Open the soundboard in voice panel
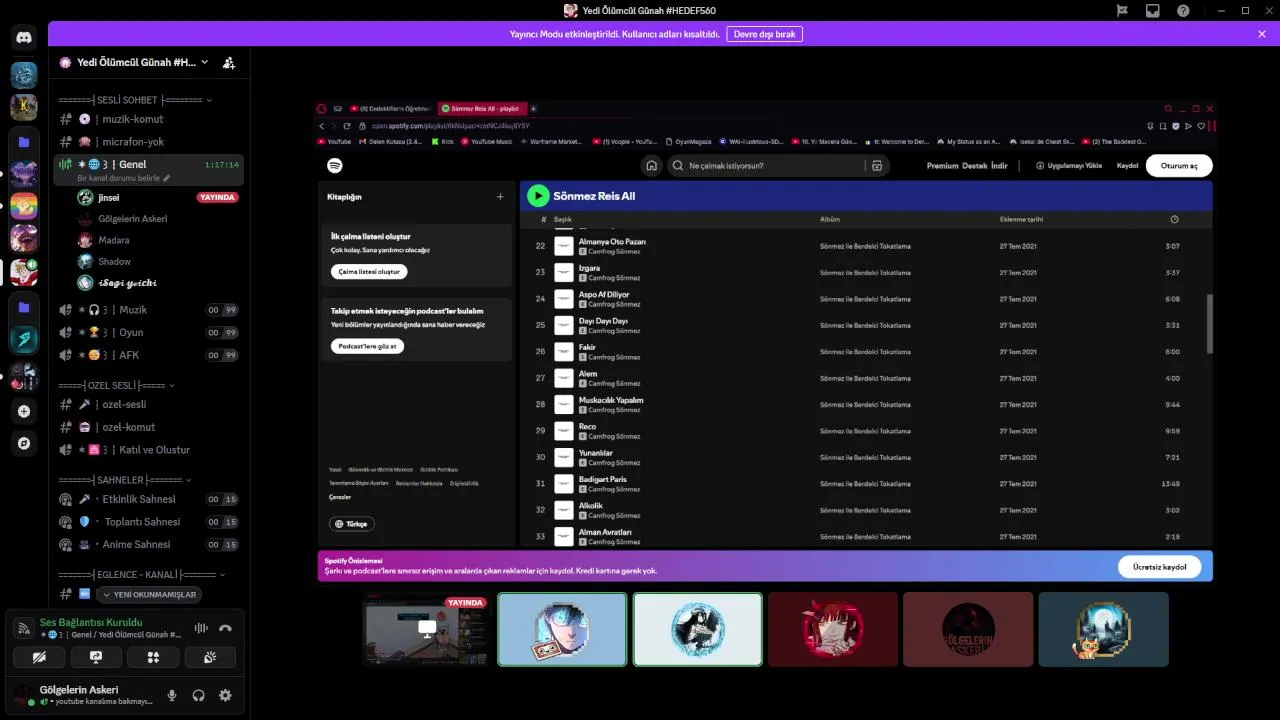This screenshot has height=720, width=1280. [210, 657]
